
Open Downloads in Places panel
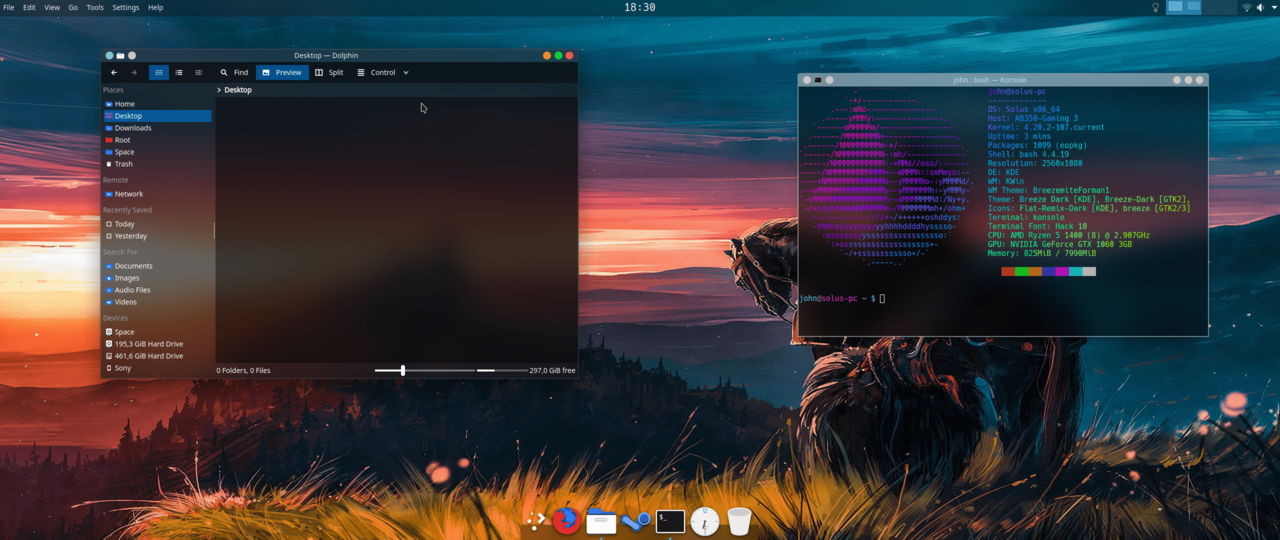(157, 128)
